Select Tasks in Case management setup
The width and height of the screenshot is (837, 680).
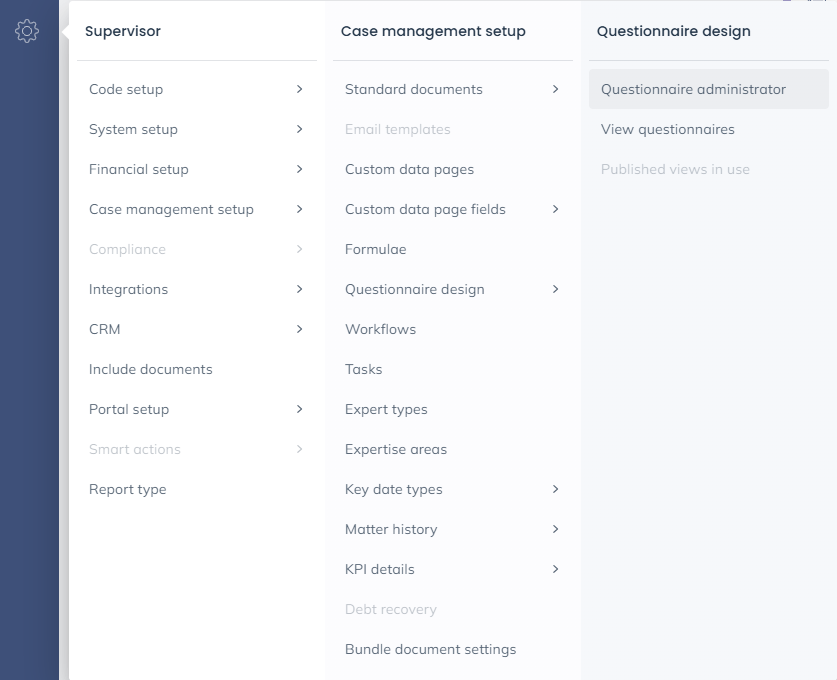click(363, 369)
